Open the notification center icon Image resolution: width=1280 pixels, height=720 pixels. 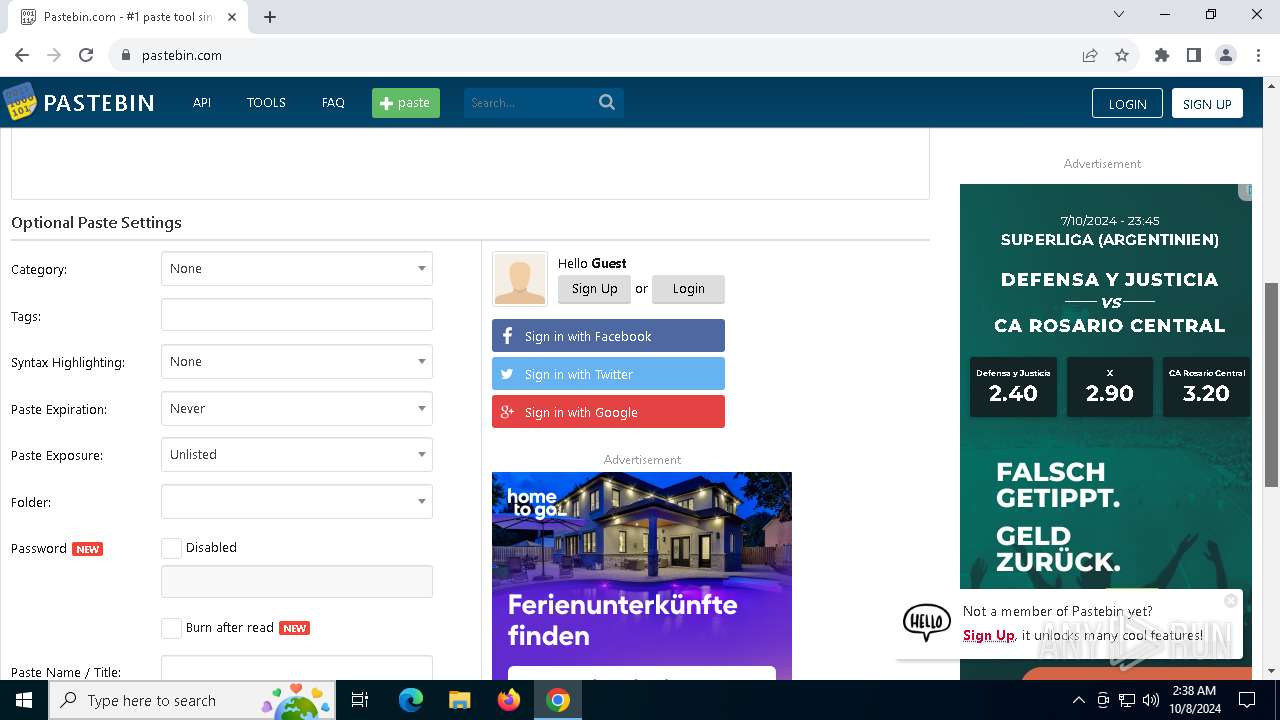(x=1247, y=700)
